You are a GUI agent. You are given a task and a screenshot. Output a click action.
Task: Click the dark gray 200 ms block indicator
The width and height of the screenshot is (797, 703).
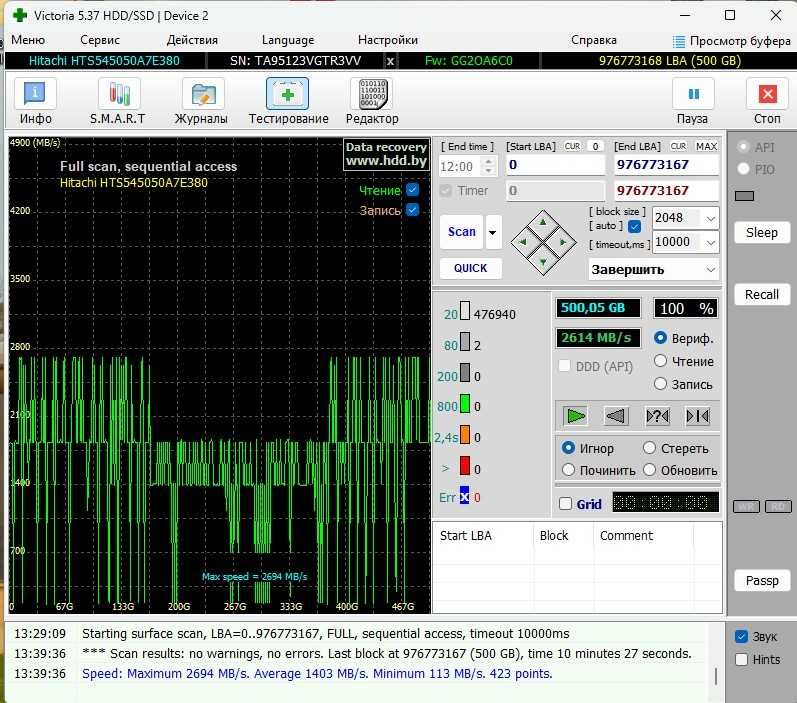coord(465,373)
